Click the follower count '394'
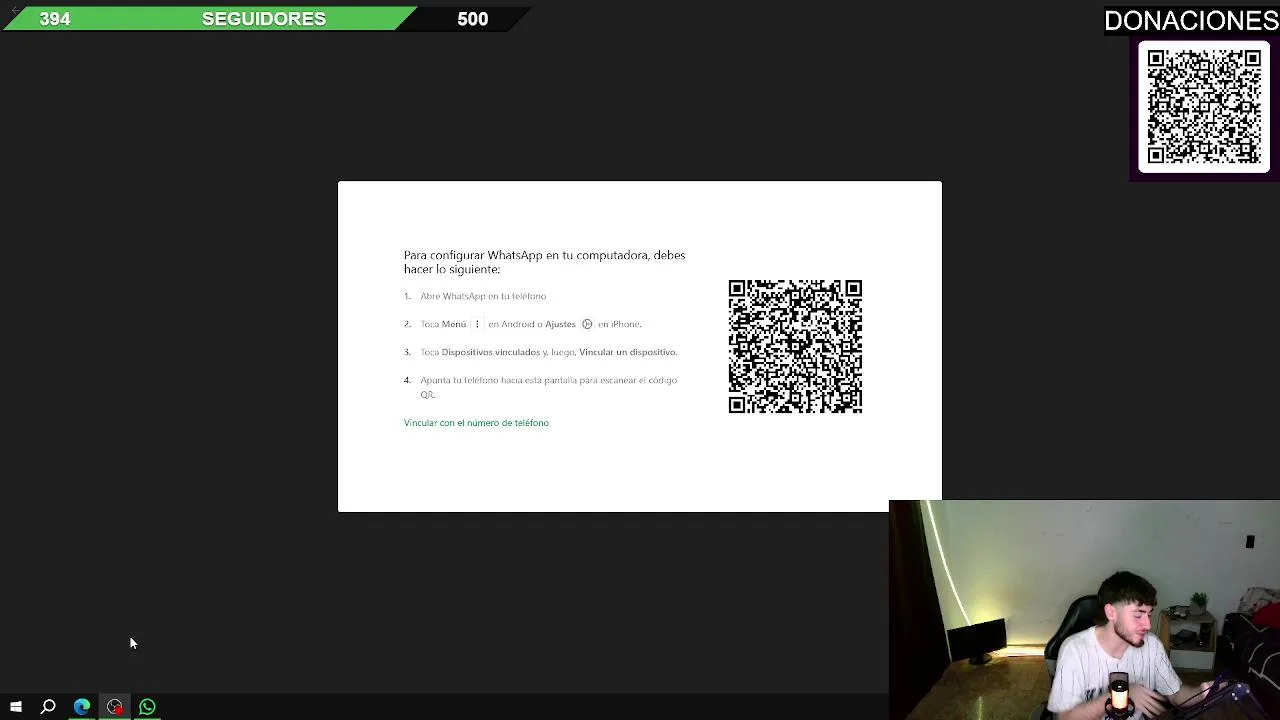This screenshot has height=720, width=1280. [55, 19]
